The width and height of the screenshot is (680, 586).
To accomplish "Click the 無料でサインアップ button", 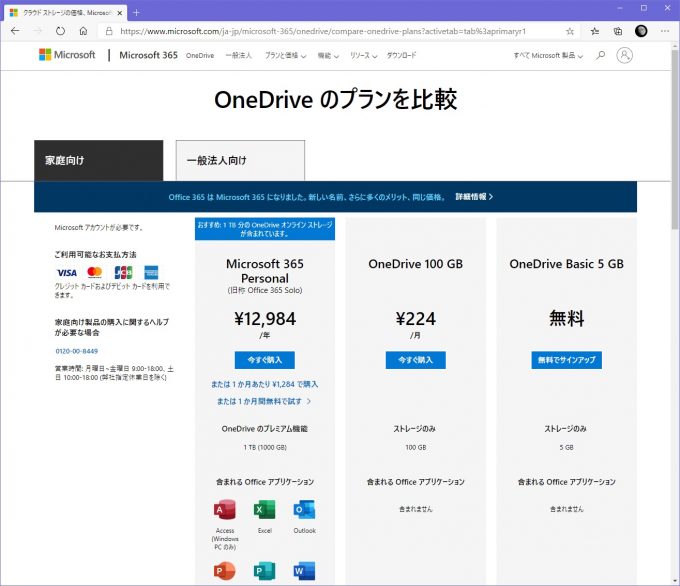I will pyautogui.click(x=566, y=360).
